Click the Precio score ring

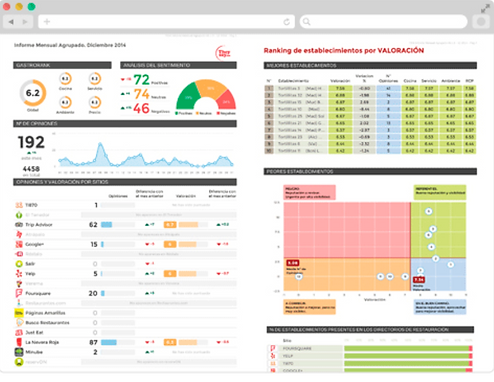95,102
